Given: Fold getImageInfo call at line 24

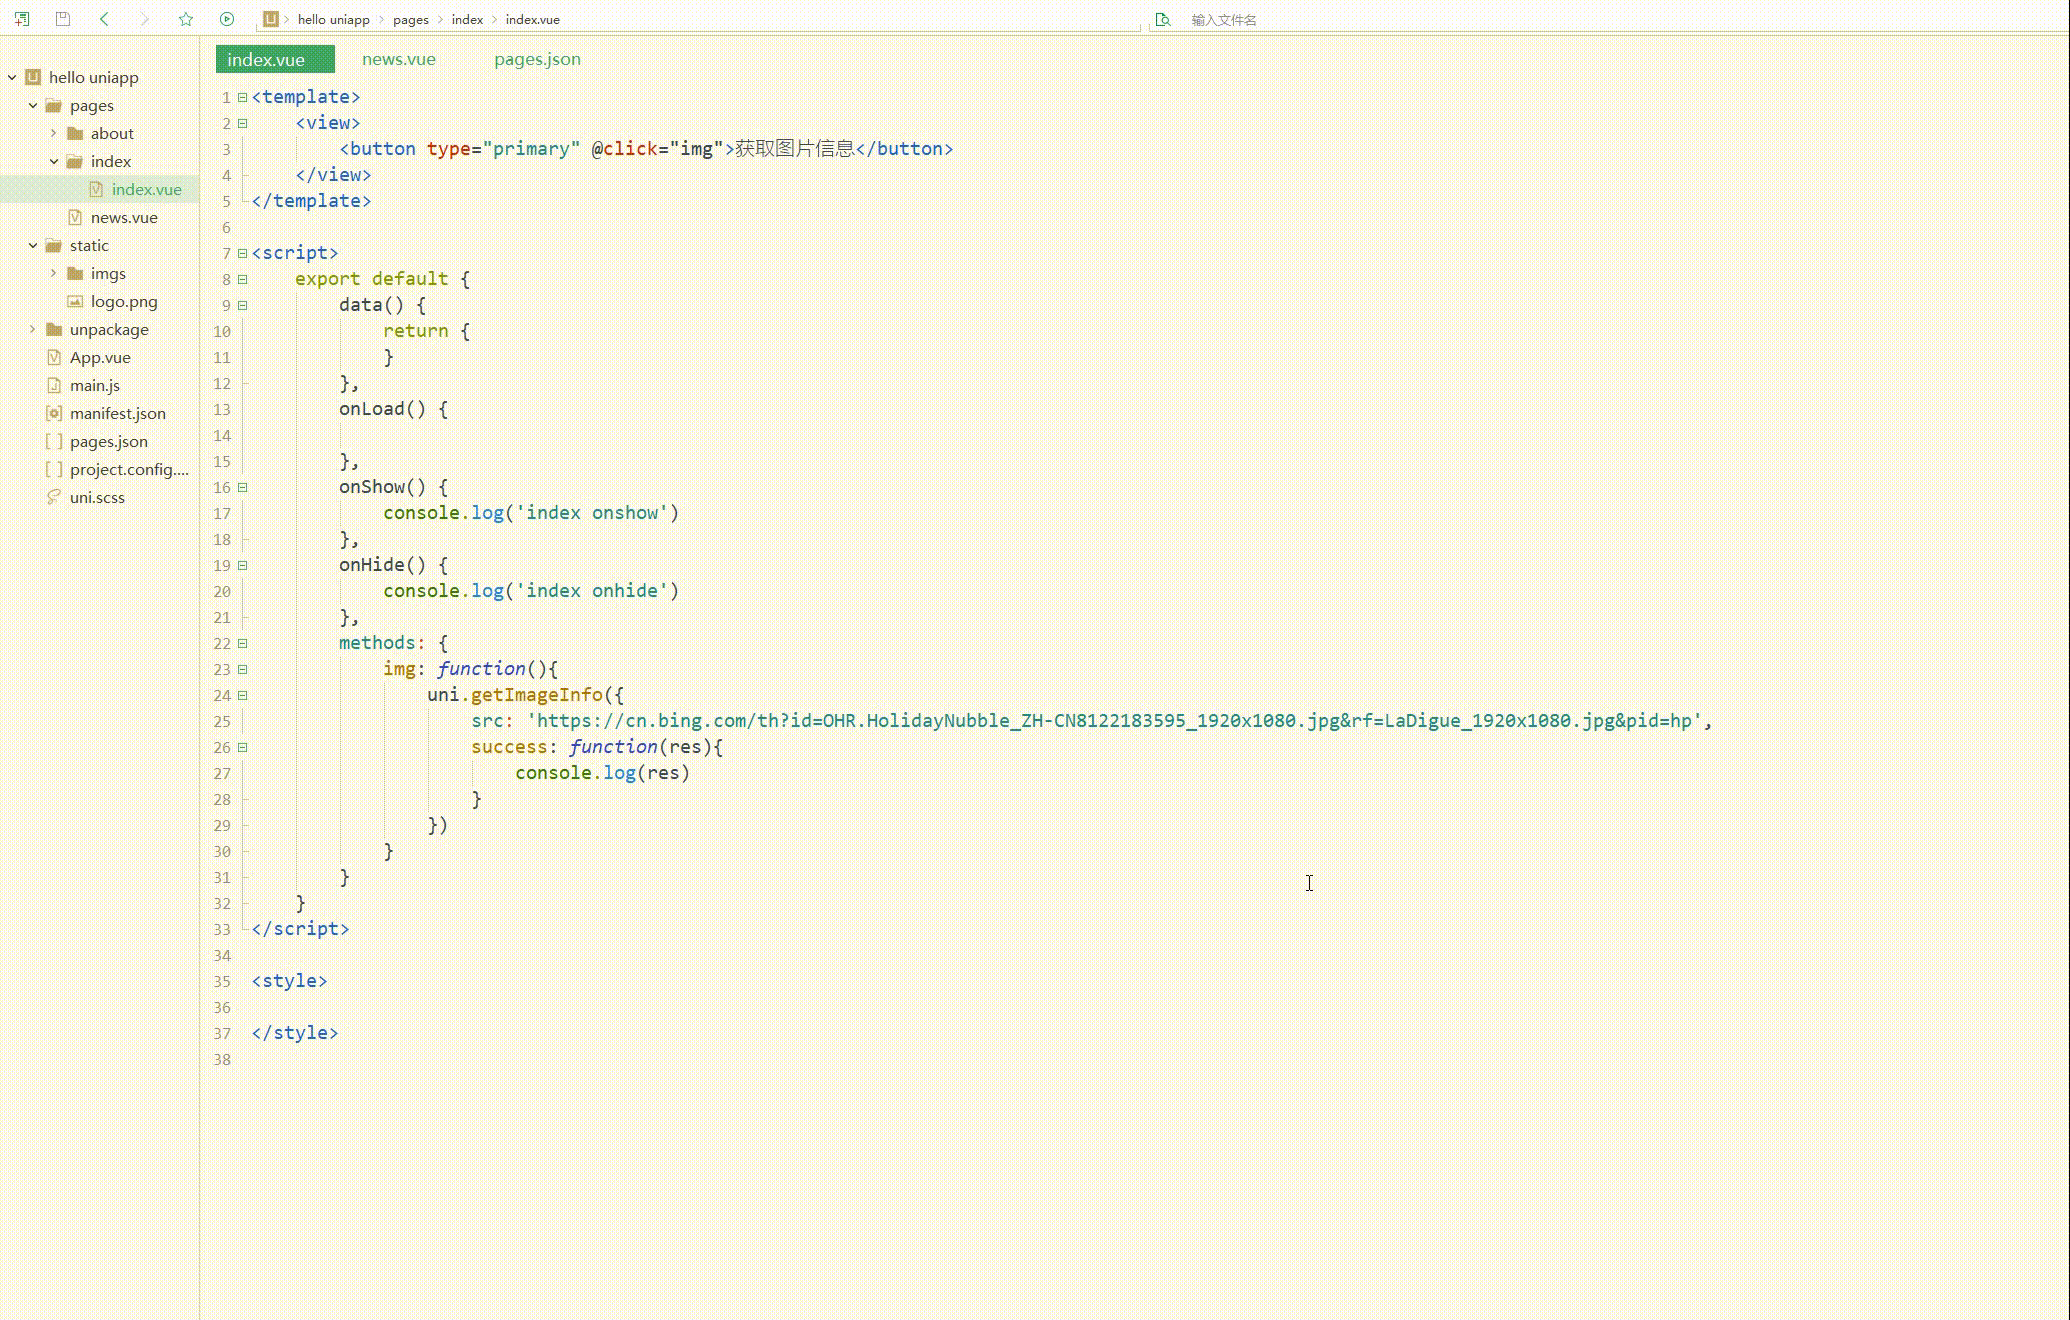Looking at the screenshot, I should [242, 695].
